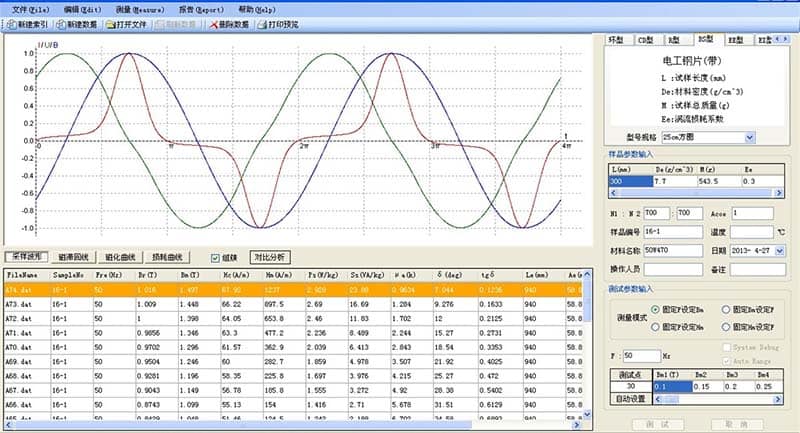The height and width of the screenshot is (433, 800).
Task: Click the 备注 remarks input field
Action: (758, 269)
